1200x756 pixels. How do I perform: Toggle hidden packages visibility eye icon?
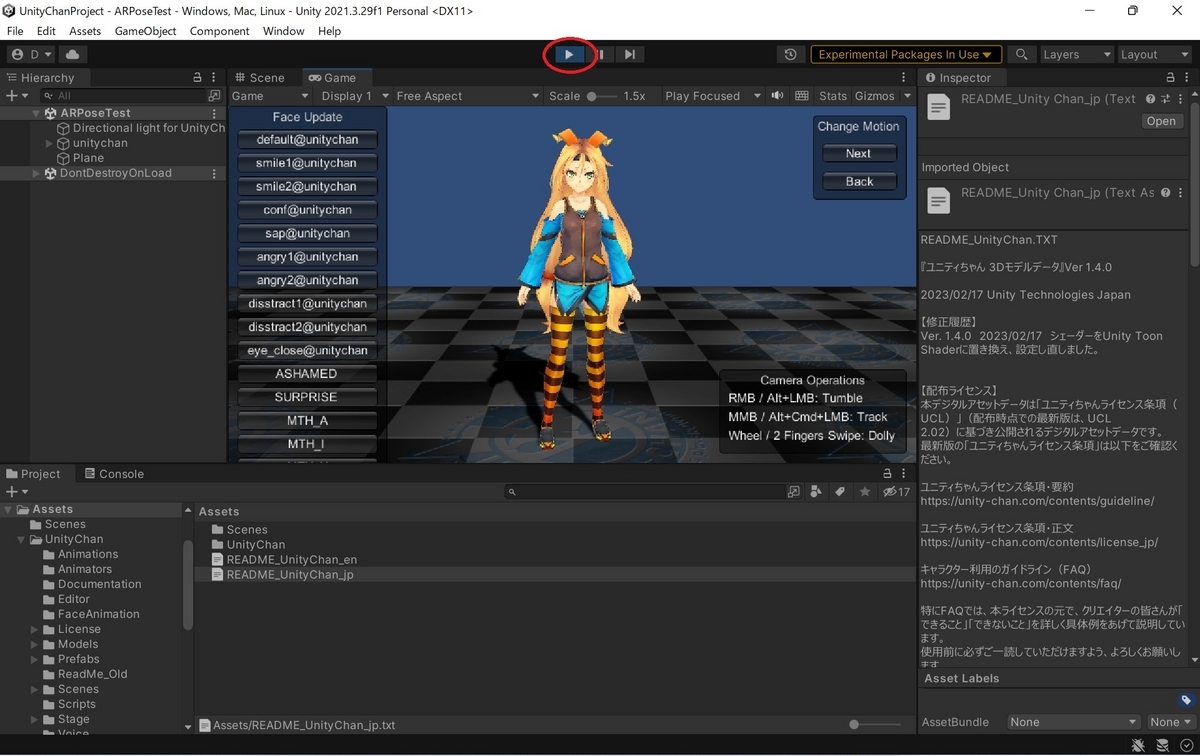(x=896, y=492)
